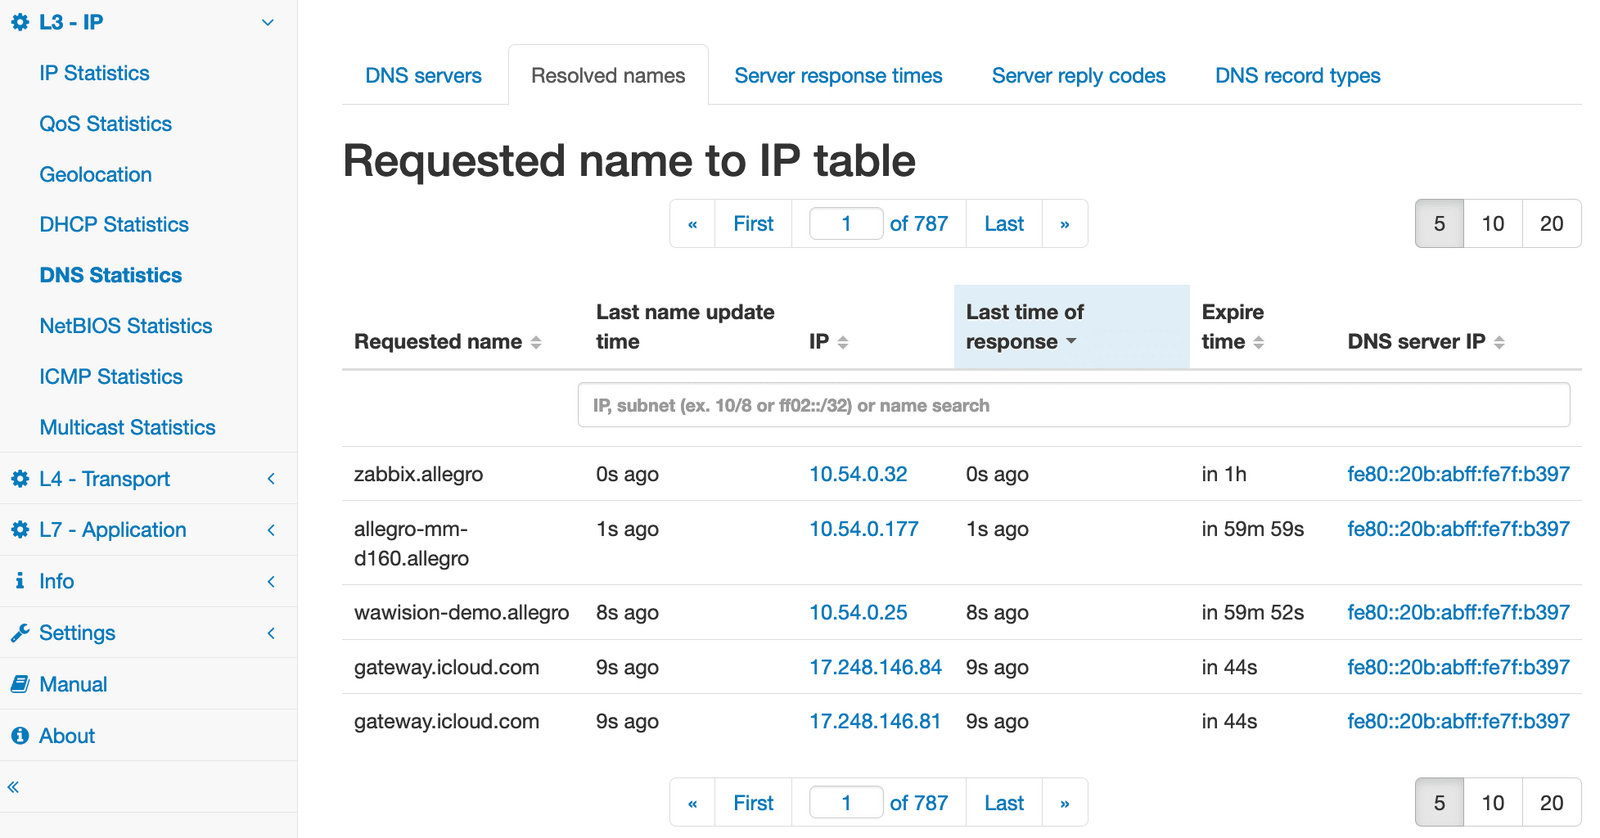
Task: Switch to the Server response times tab
Action: 838,76
